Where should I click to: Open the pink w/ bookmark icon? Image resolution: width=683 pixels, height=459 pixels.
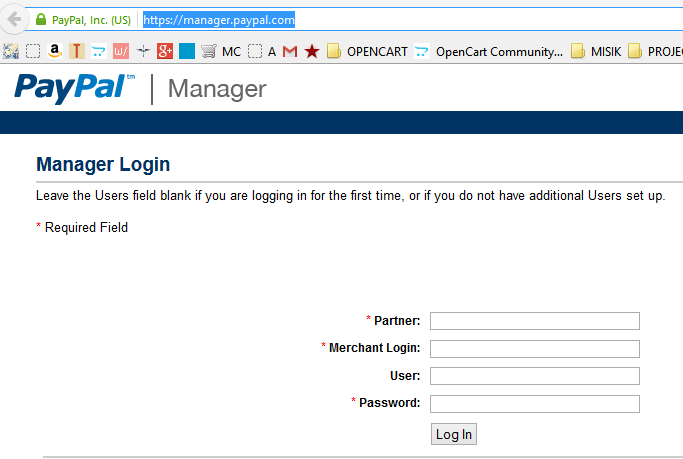121,51
